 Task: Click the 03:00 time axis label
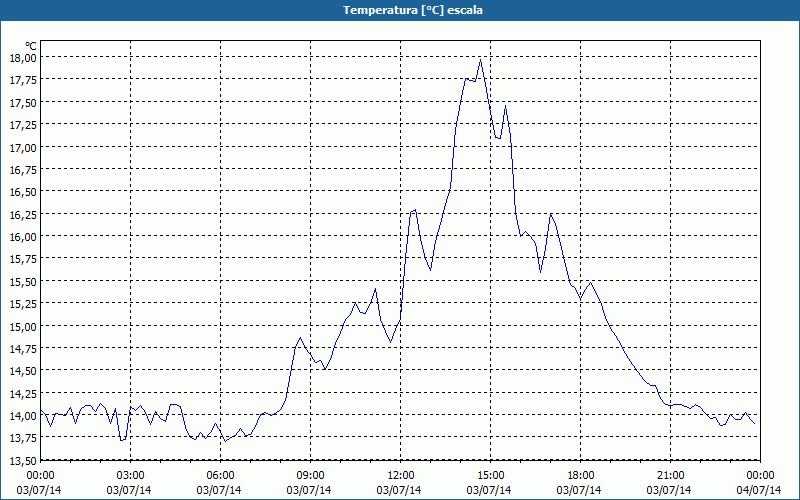click(131, 476)
